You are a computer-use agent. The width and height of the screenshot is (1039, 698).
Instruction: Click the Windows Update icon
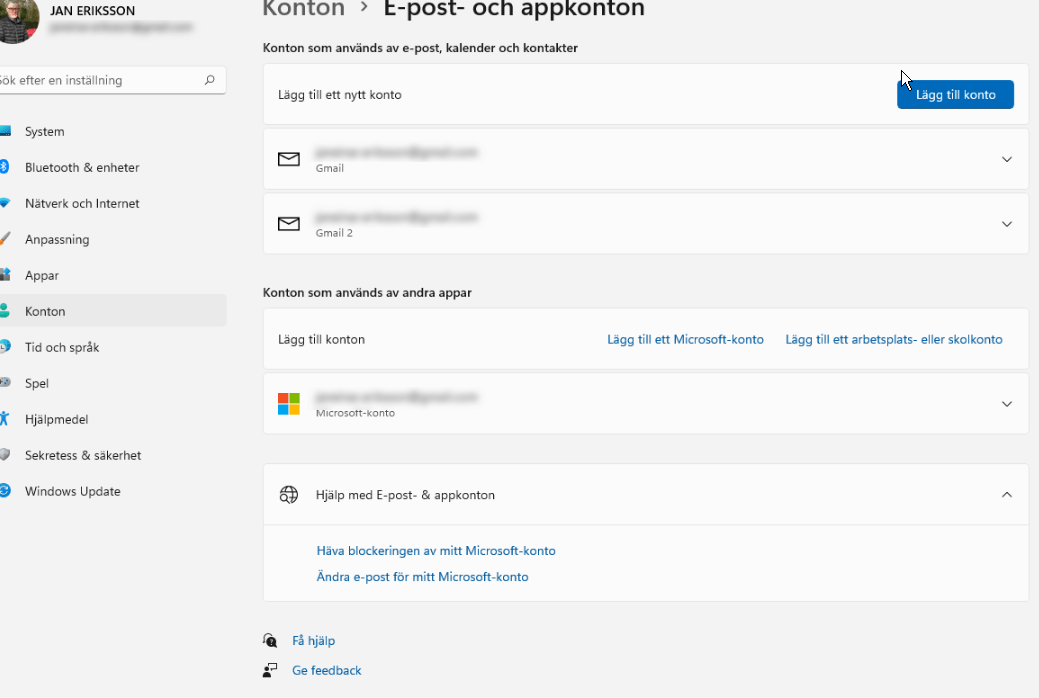pyautogui.click(x=5, y=491)
